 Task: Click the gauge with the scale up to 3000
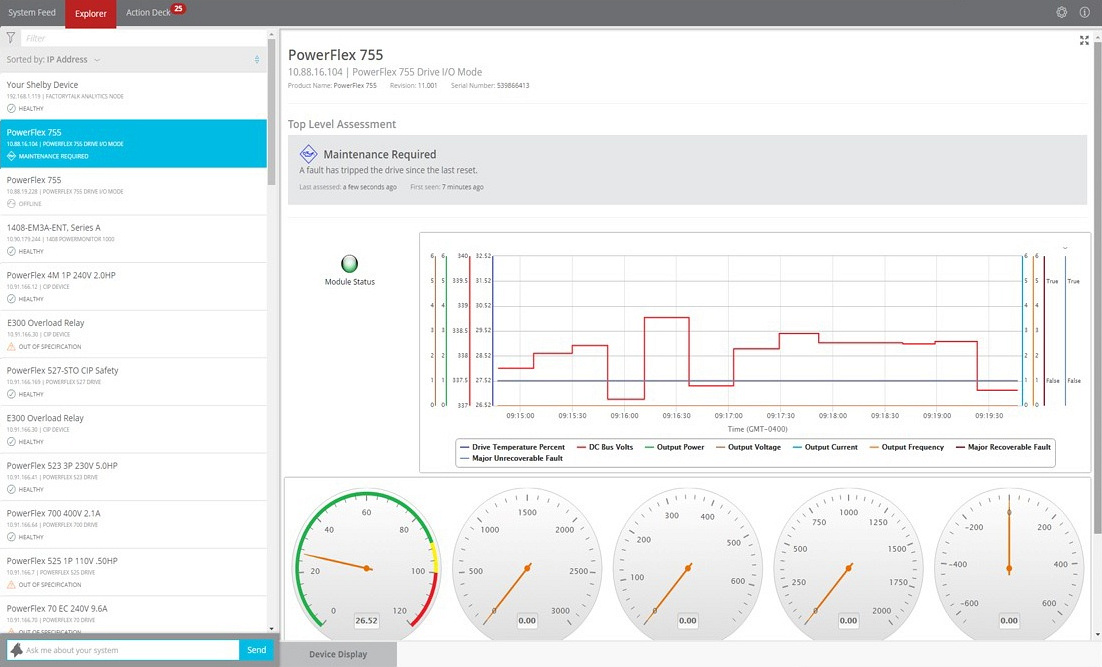point(527,564)
